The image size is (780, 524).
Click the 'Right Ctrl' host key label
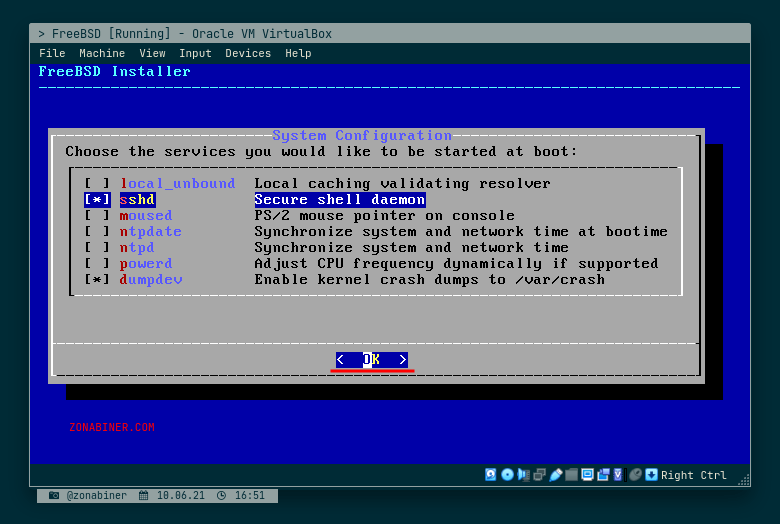[693, 475]
